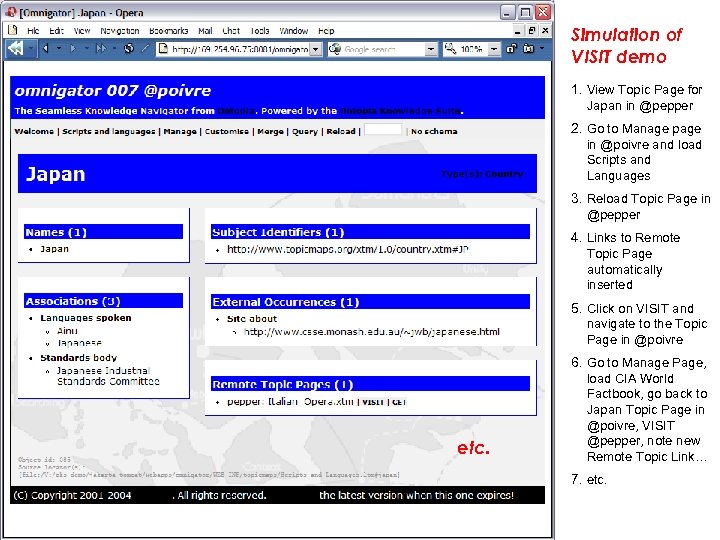
Task: Click the small input box after Reload
Action: [383, 130]
